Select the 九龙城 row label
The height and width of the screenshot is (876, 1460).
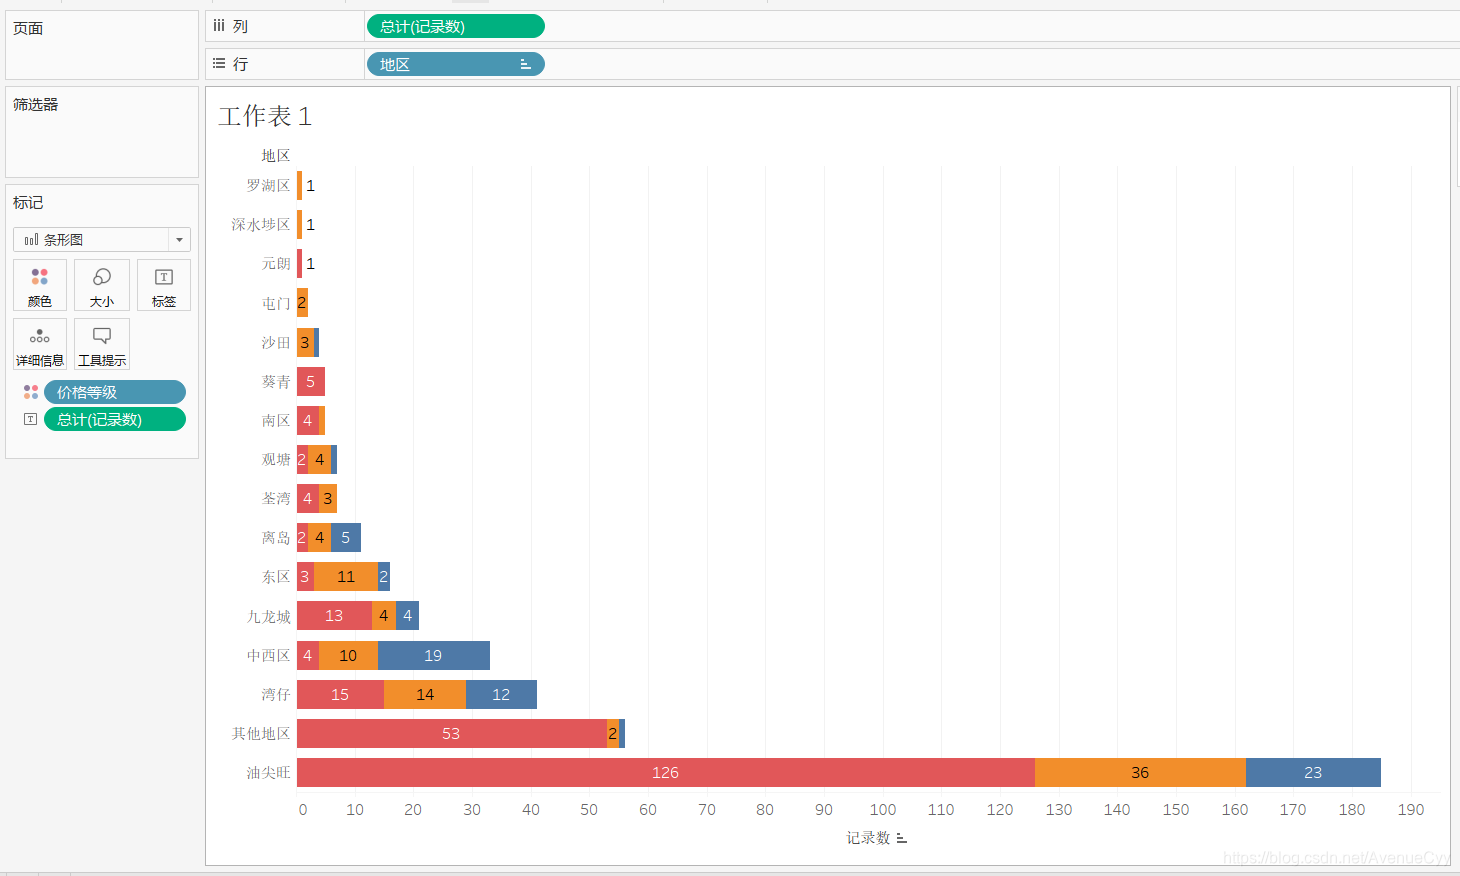click(x=268, y=616)
